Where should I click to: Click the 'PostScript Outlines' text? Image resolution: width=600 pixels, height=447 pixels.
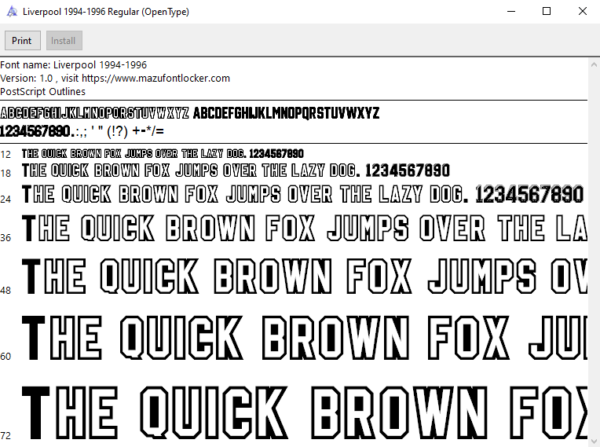42,91
